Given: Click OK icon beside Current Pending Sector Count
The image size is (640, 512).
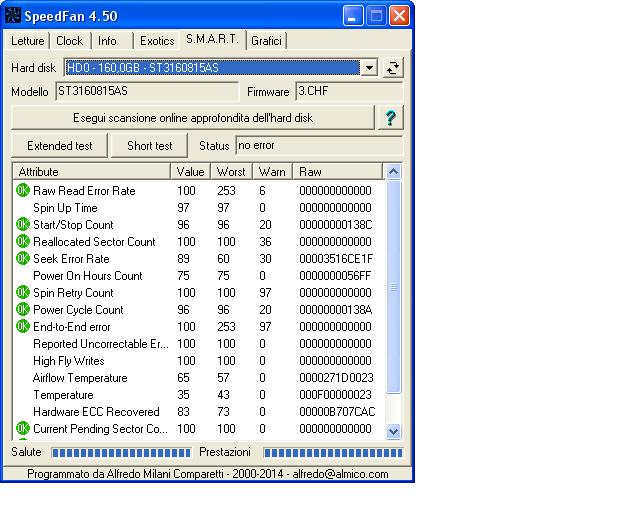Looking at the screenshot, I should click(x=23, y=428).
